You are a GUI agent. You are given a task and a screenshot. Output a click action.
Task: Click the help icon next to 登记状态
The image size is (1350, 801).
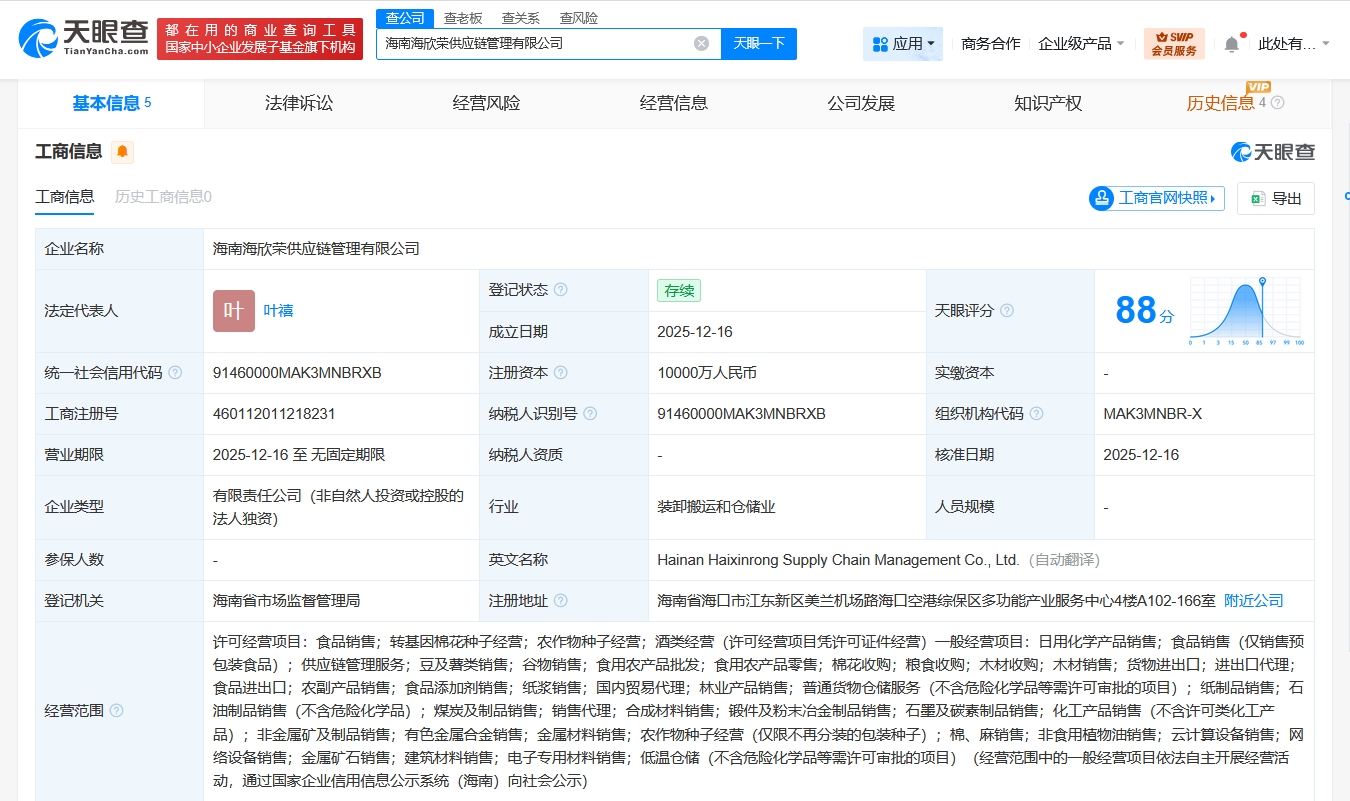click(x=561, y=290)
